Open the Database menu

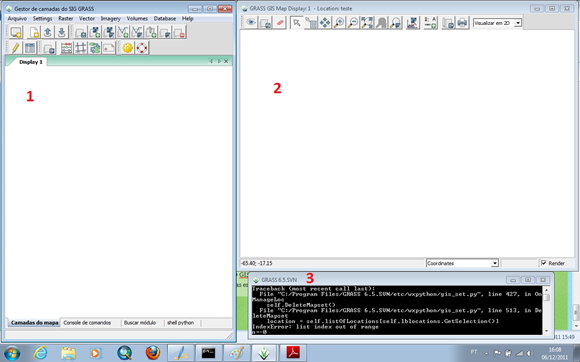click(165, 18)
